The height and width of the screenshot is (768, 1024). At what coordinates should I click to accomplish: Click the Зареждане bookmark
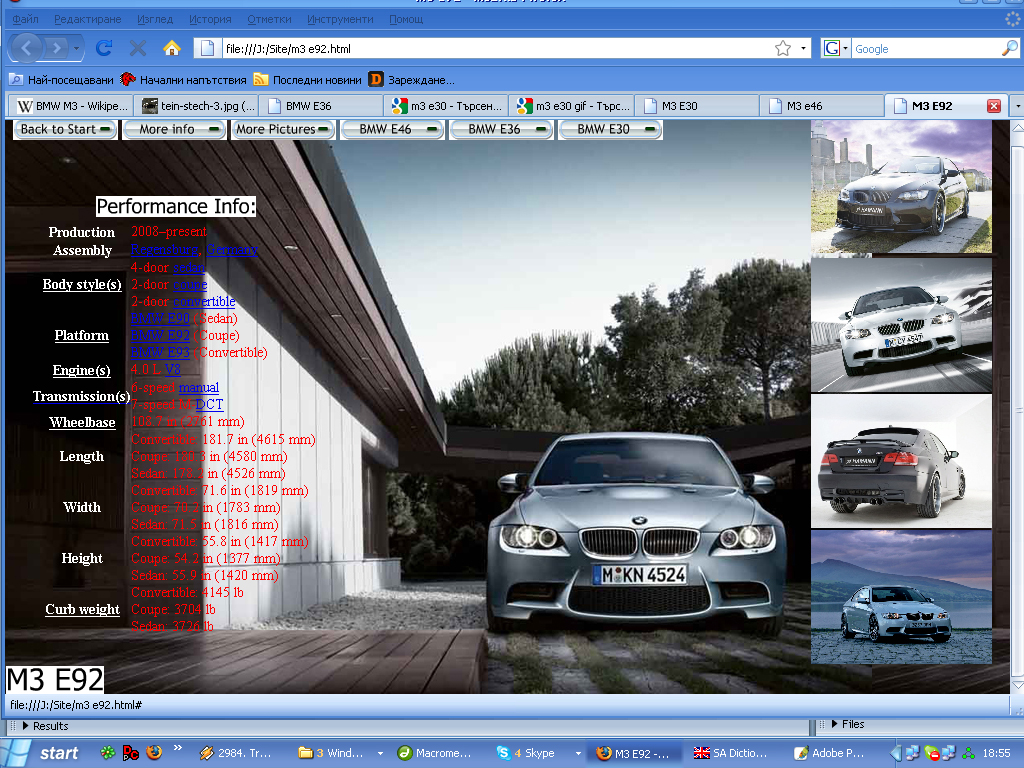pyautogui.click(x=411, y=80)
